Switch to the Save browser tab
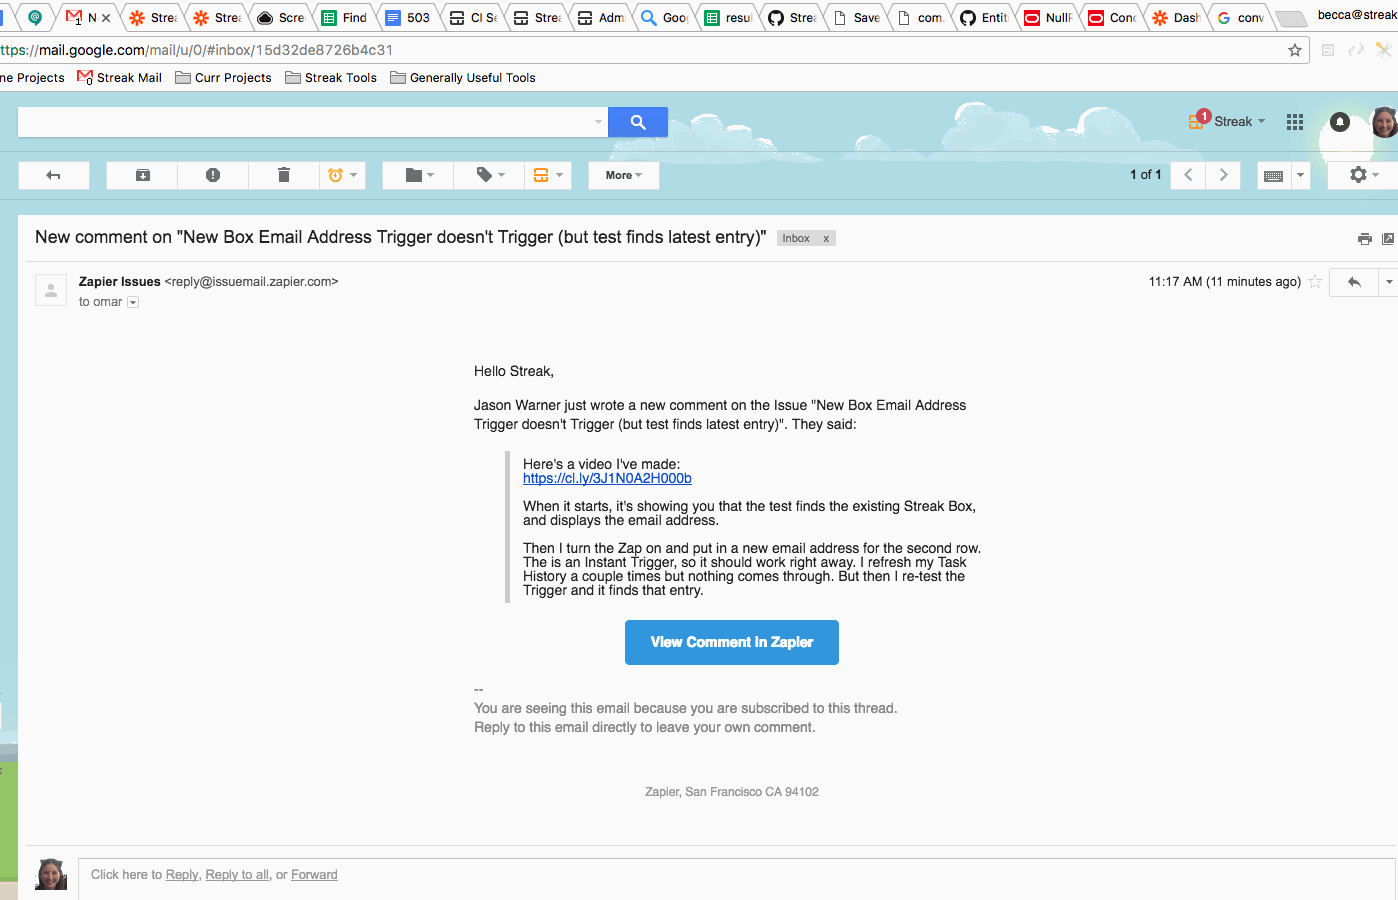The width and height of the screenshot is (1398, 900). (857, 17)
